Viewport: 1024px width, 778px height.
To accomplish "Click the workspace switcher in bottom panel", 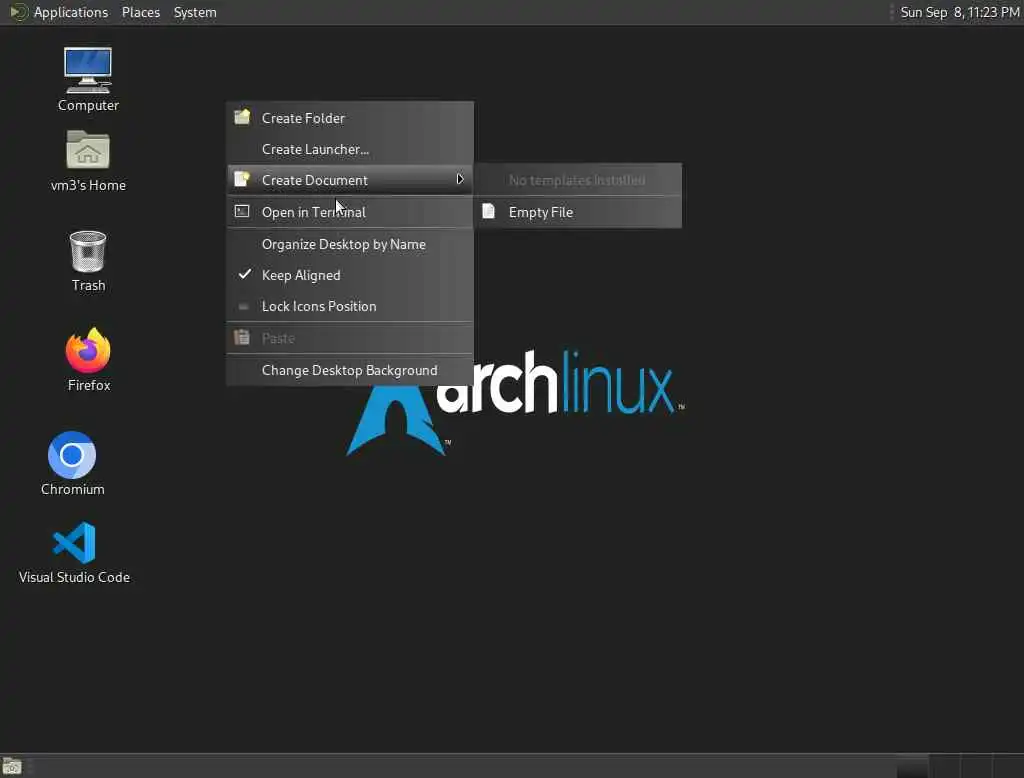I will click(x=960, y=766).
